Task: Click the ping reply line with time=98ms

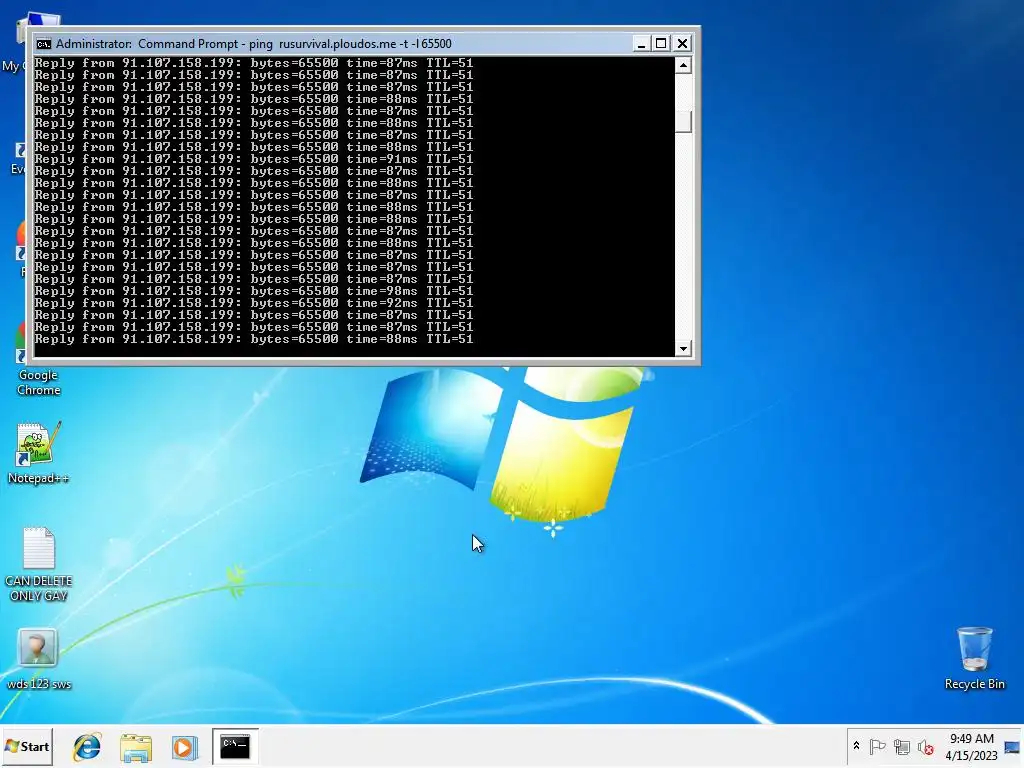Action: (x=253, y=291)
